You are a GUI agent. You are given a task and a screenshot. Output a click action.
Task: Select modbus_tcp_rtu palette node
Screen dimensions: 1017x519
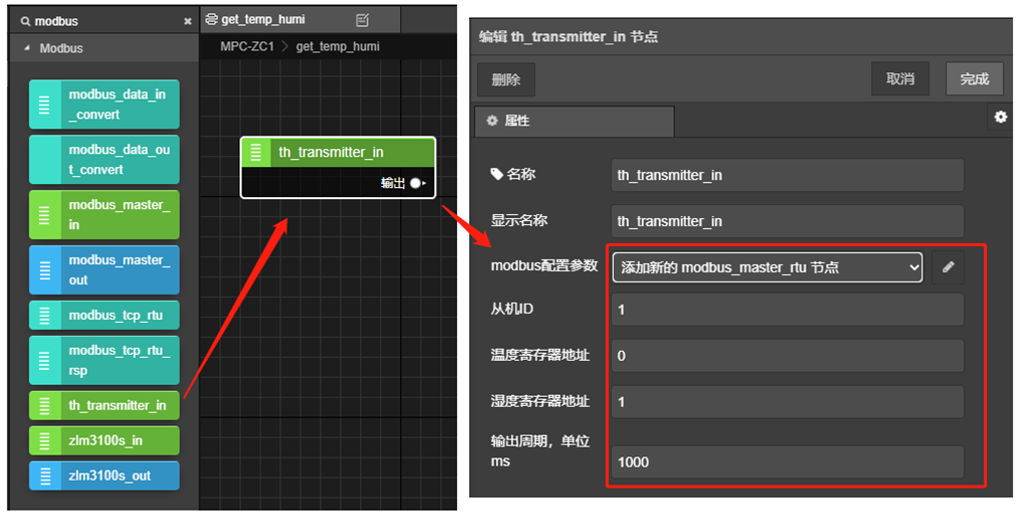pyautogui.click(x=104, y=315)
